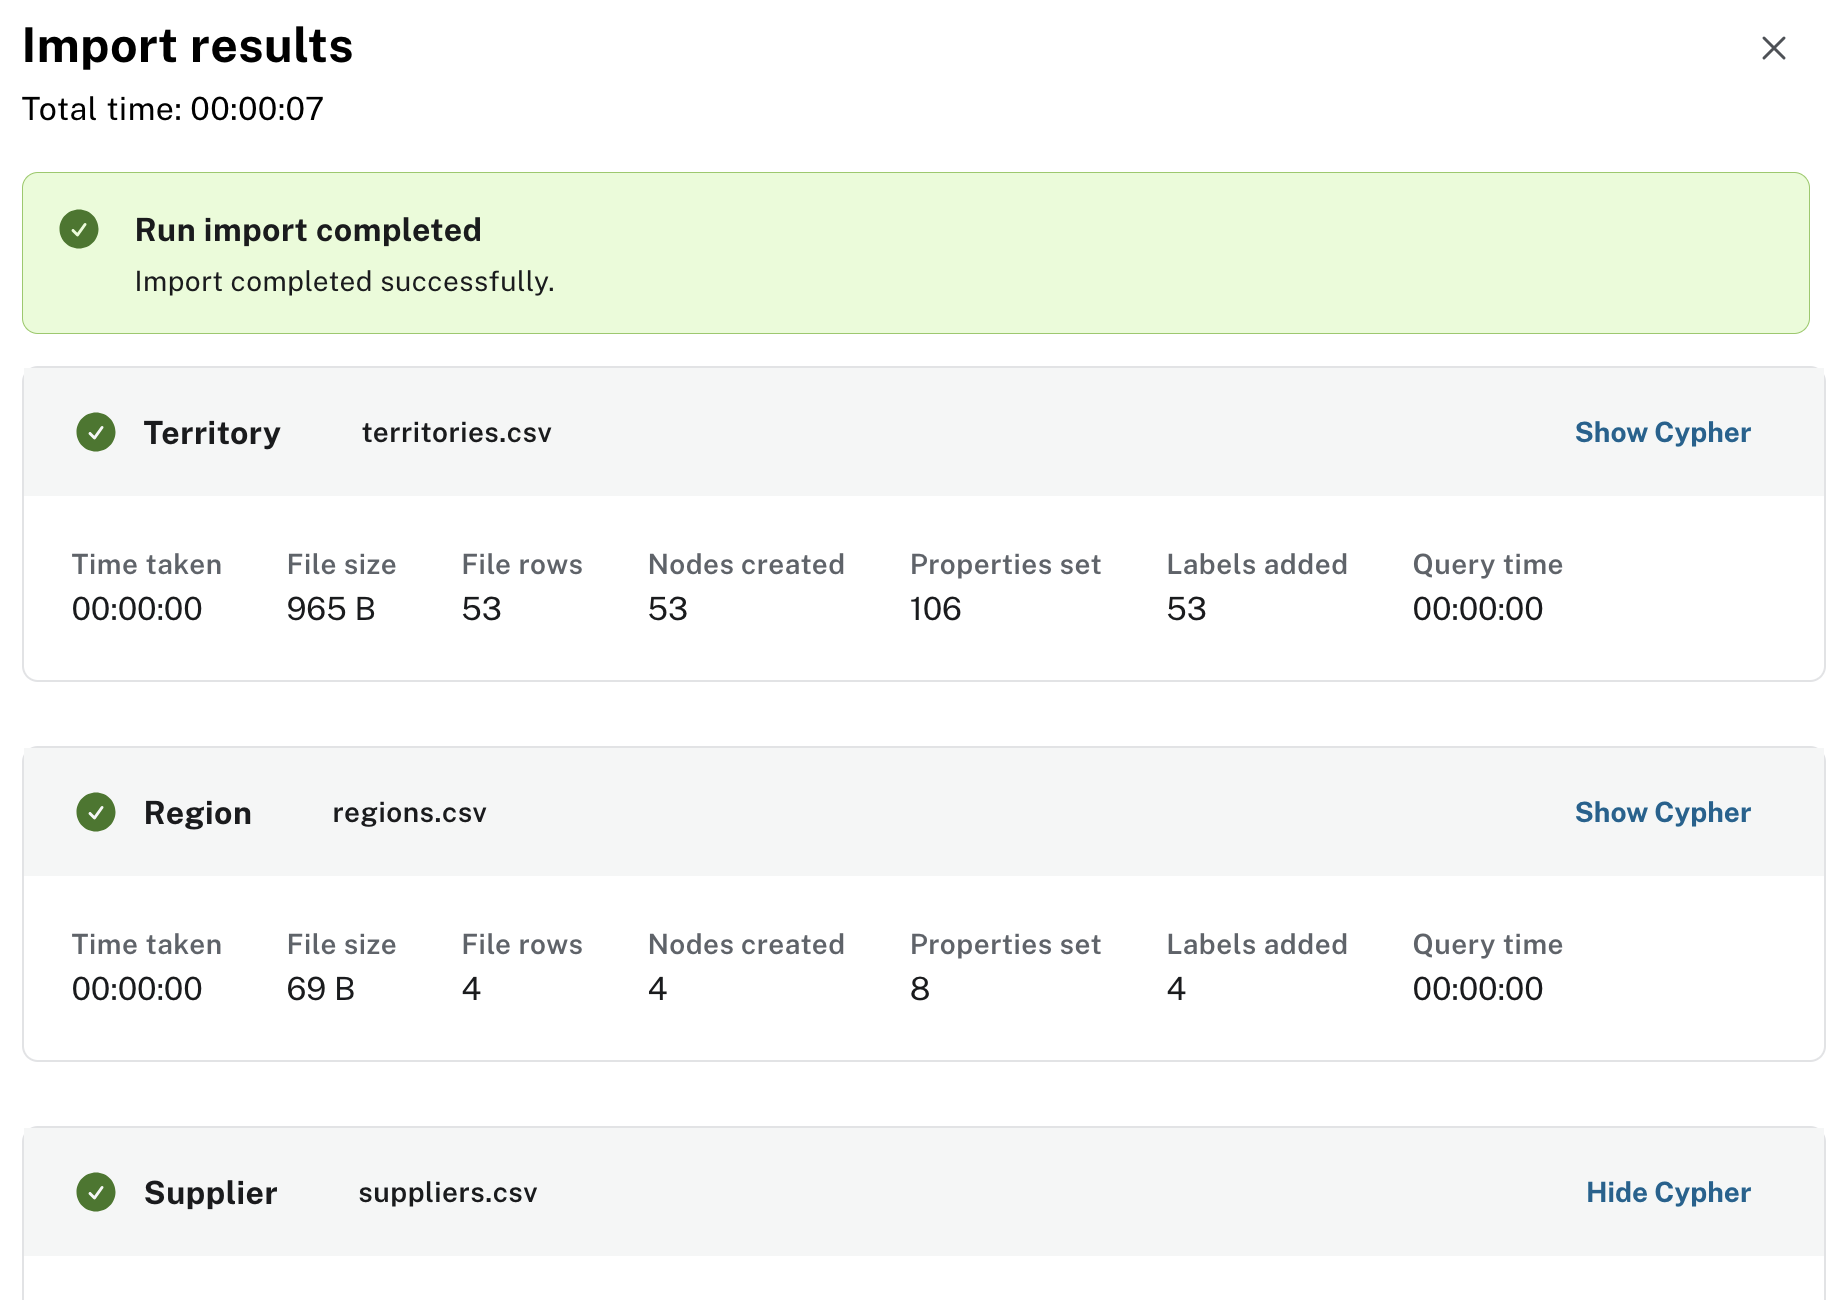Toggle the Territory Cypher visibility
This screenshot has height=1300, width=1846.
pos(1662,432)
